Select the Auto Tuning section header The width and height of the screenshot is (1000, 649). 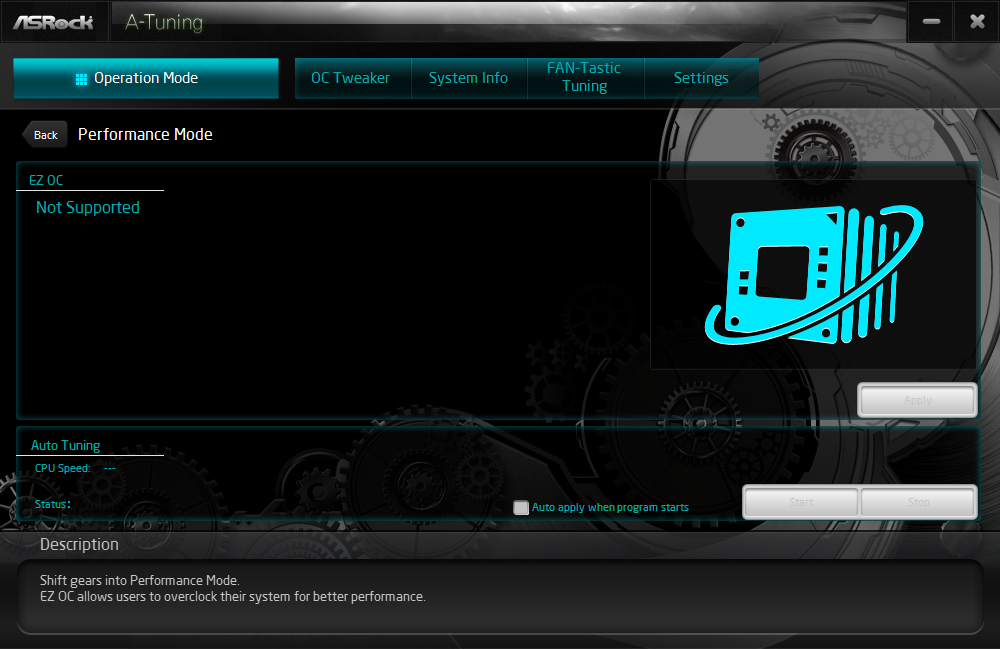[66, 446]
